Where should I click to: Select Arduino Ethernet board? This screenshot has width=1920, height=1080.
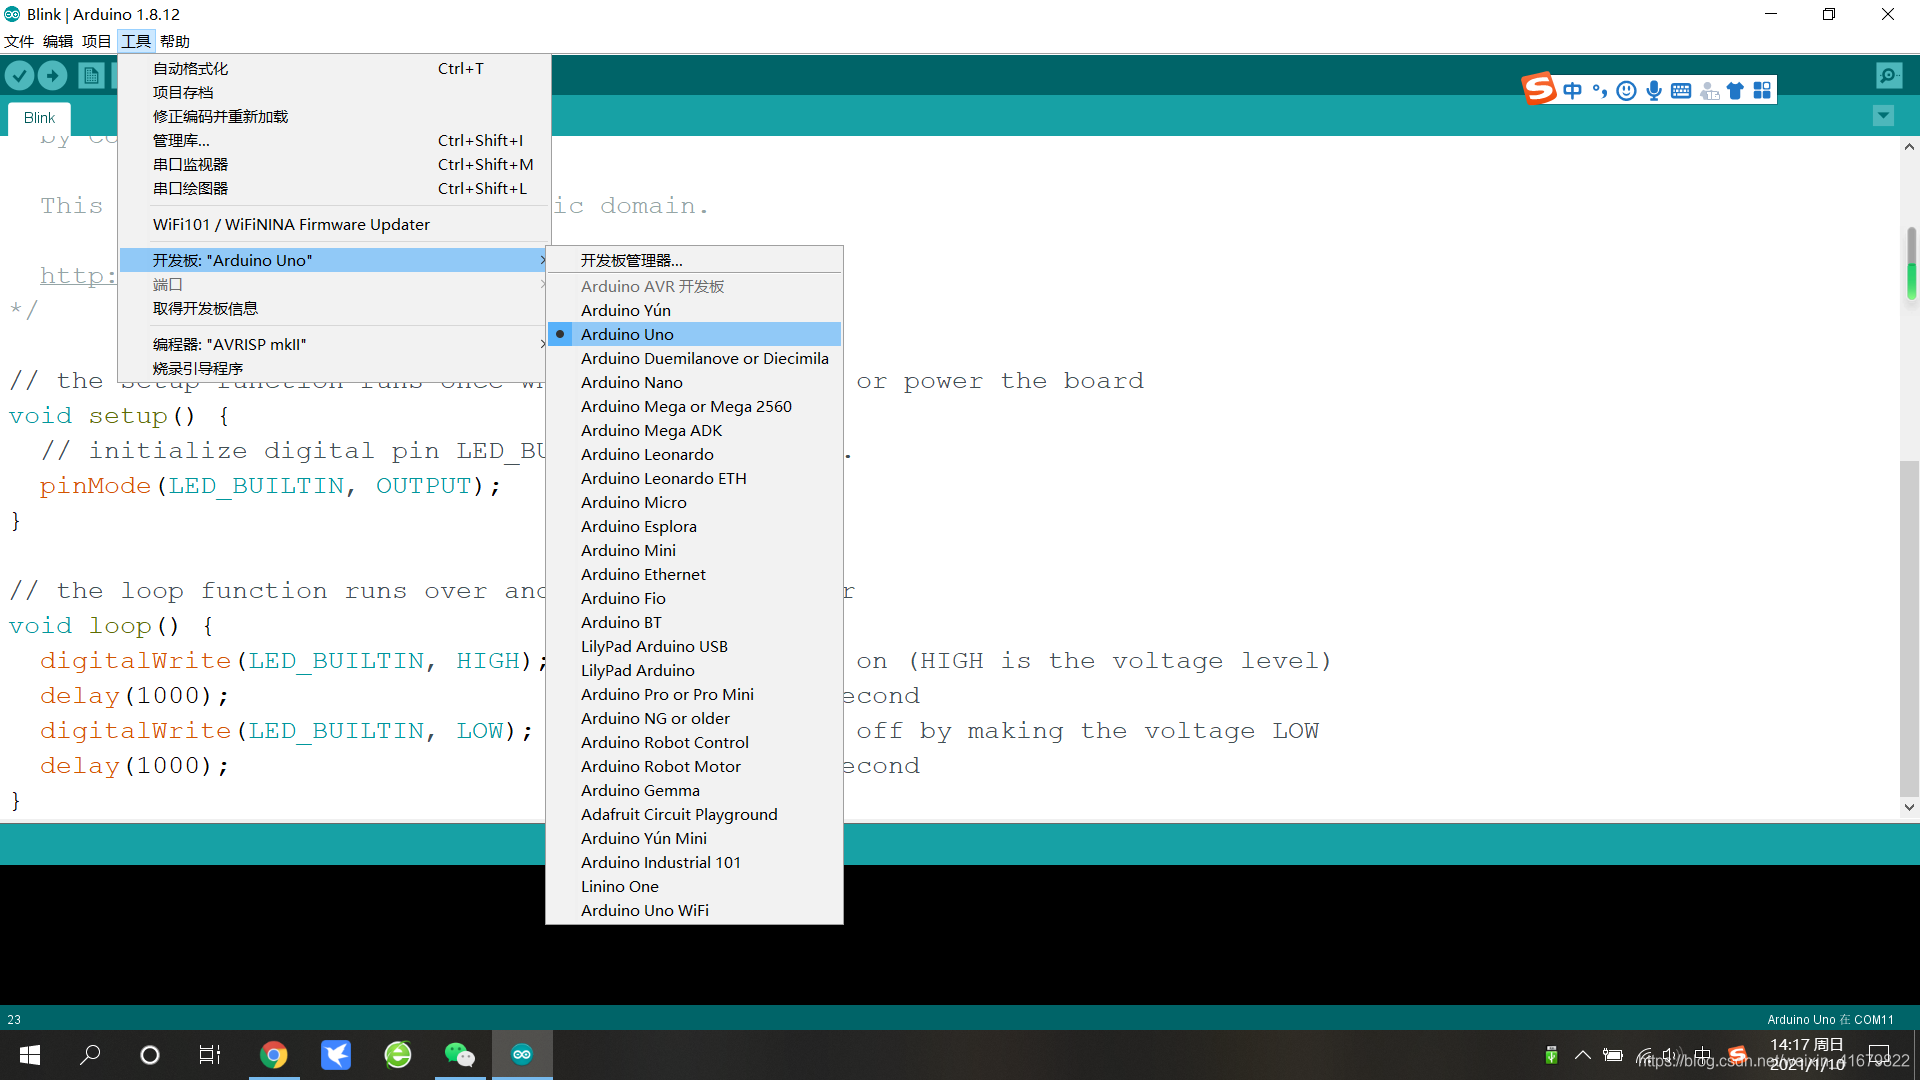[x=694, y=574]
